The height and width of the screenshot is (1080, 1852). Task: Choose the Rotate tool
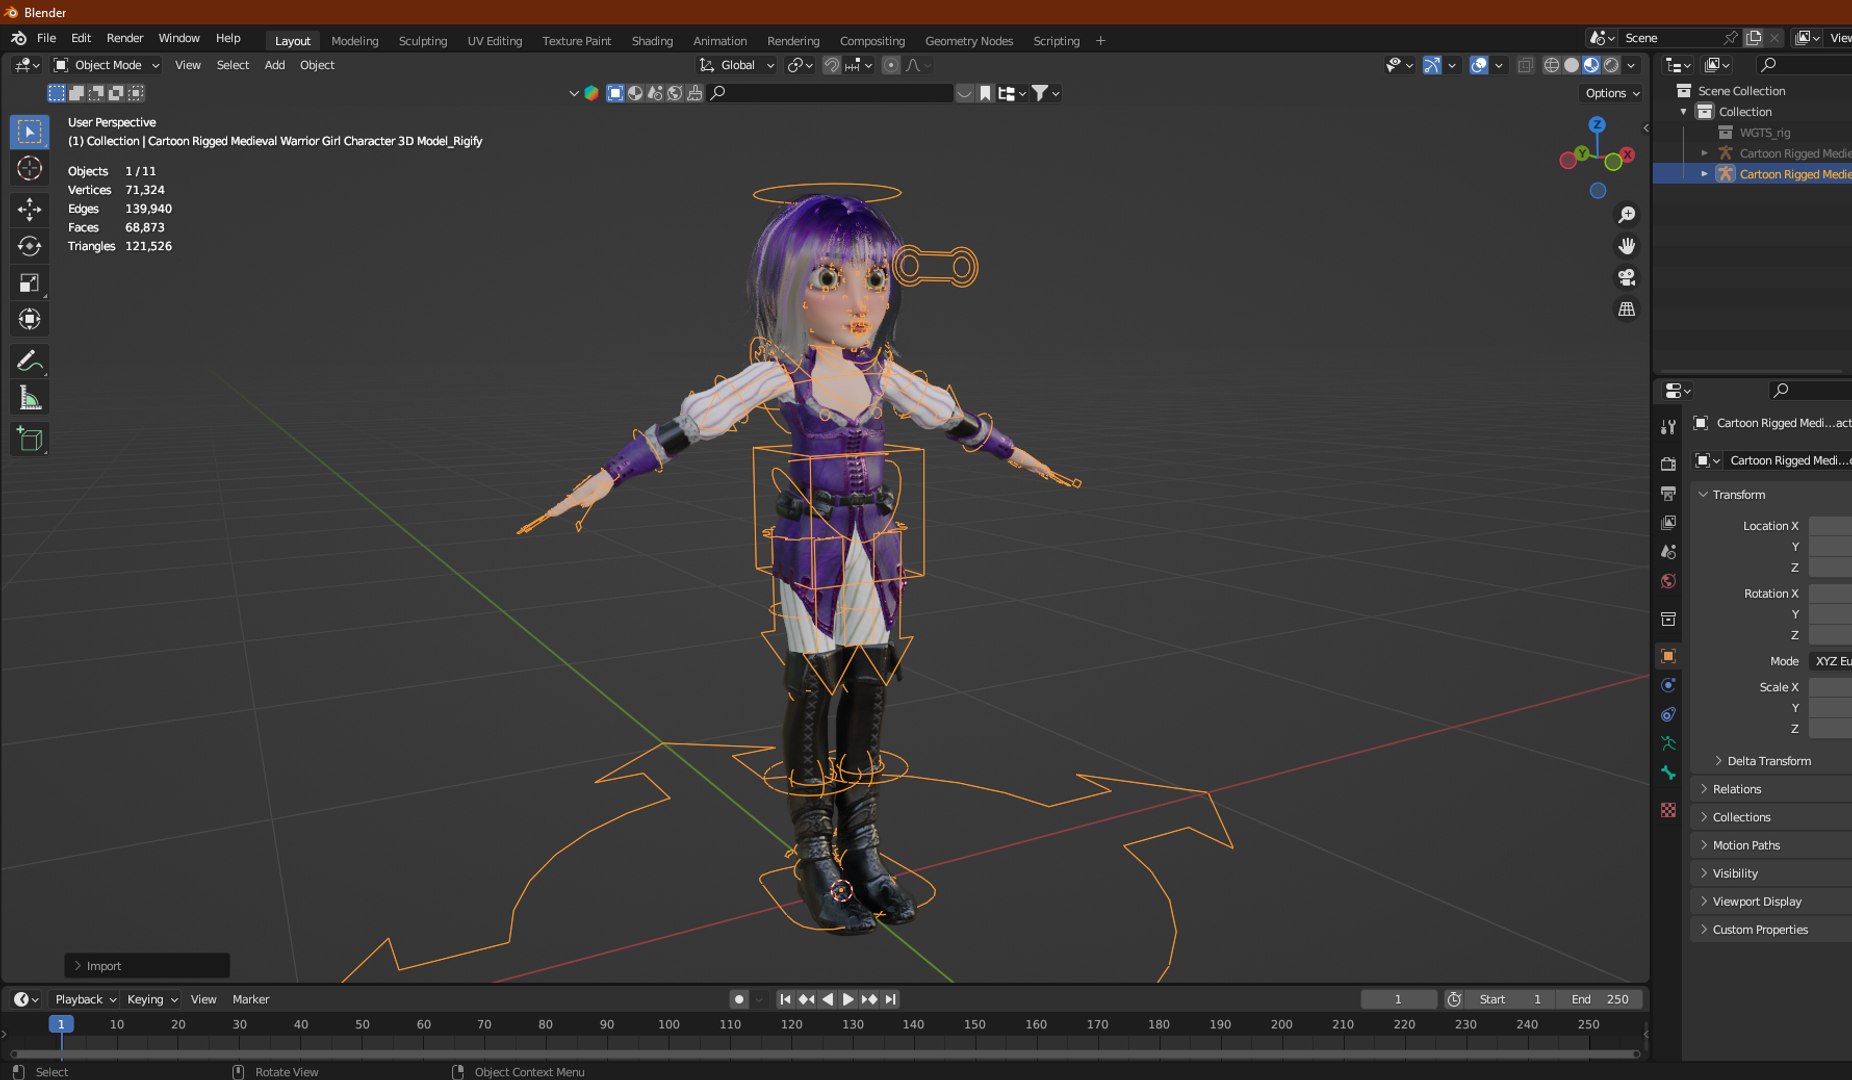tap(29, 245)
